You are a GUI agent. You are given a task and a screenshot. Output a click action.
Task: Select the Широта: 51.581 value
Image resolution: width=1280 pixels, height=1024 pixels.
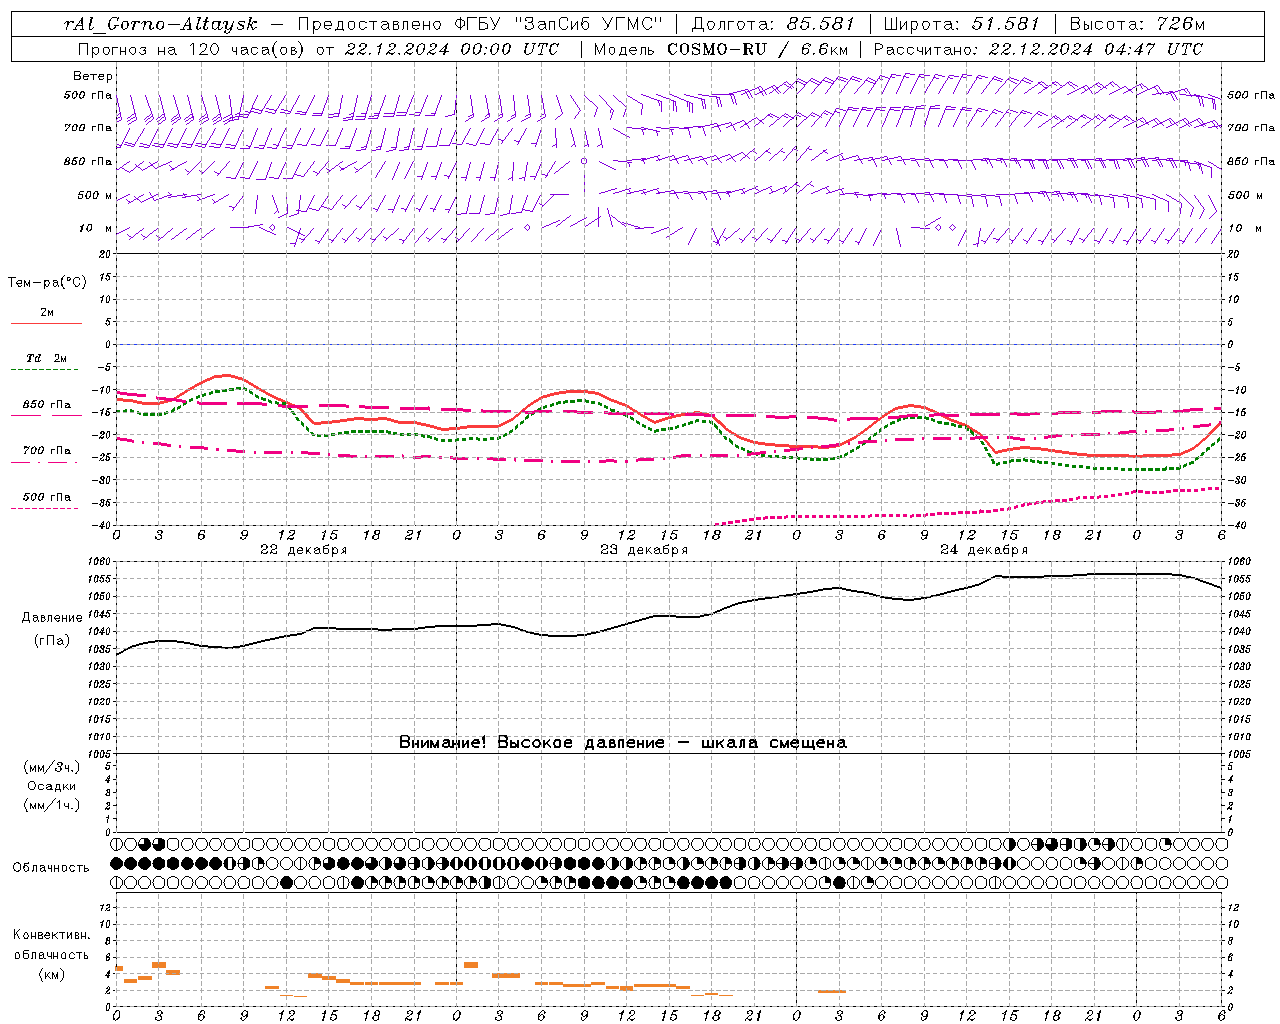961,24
